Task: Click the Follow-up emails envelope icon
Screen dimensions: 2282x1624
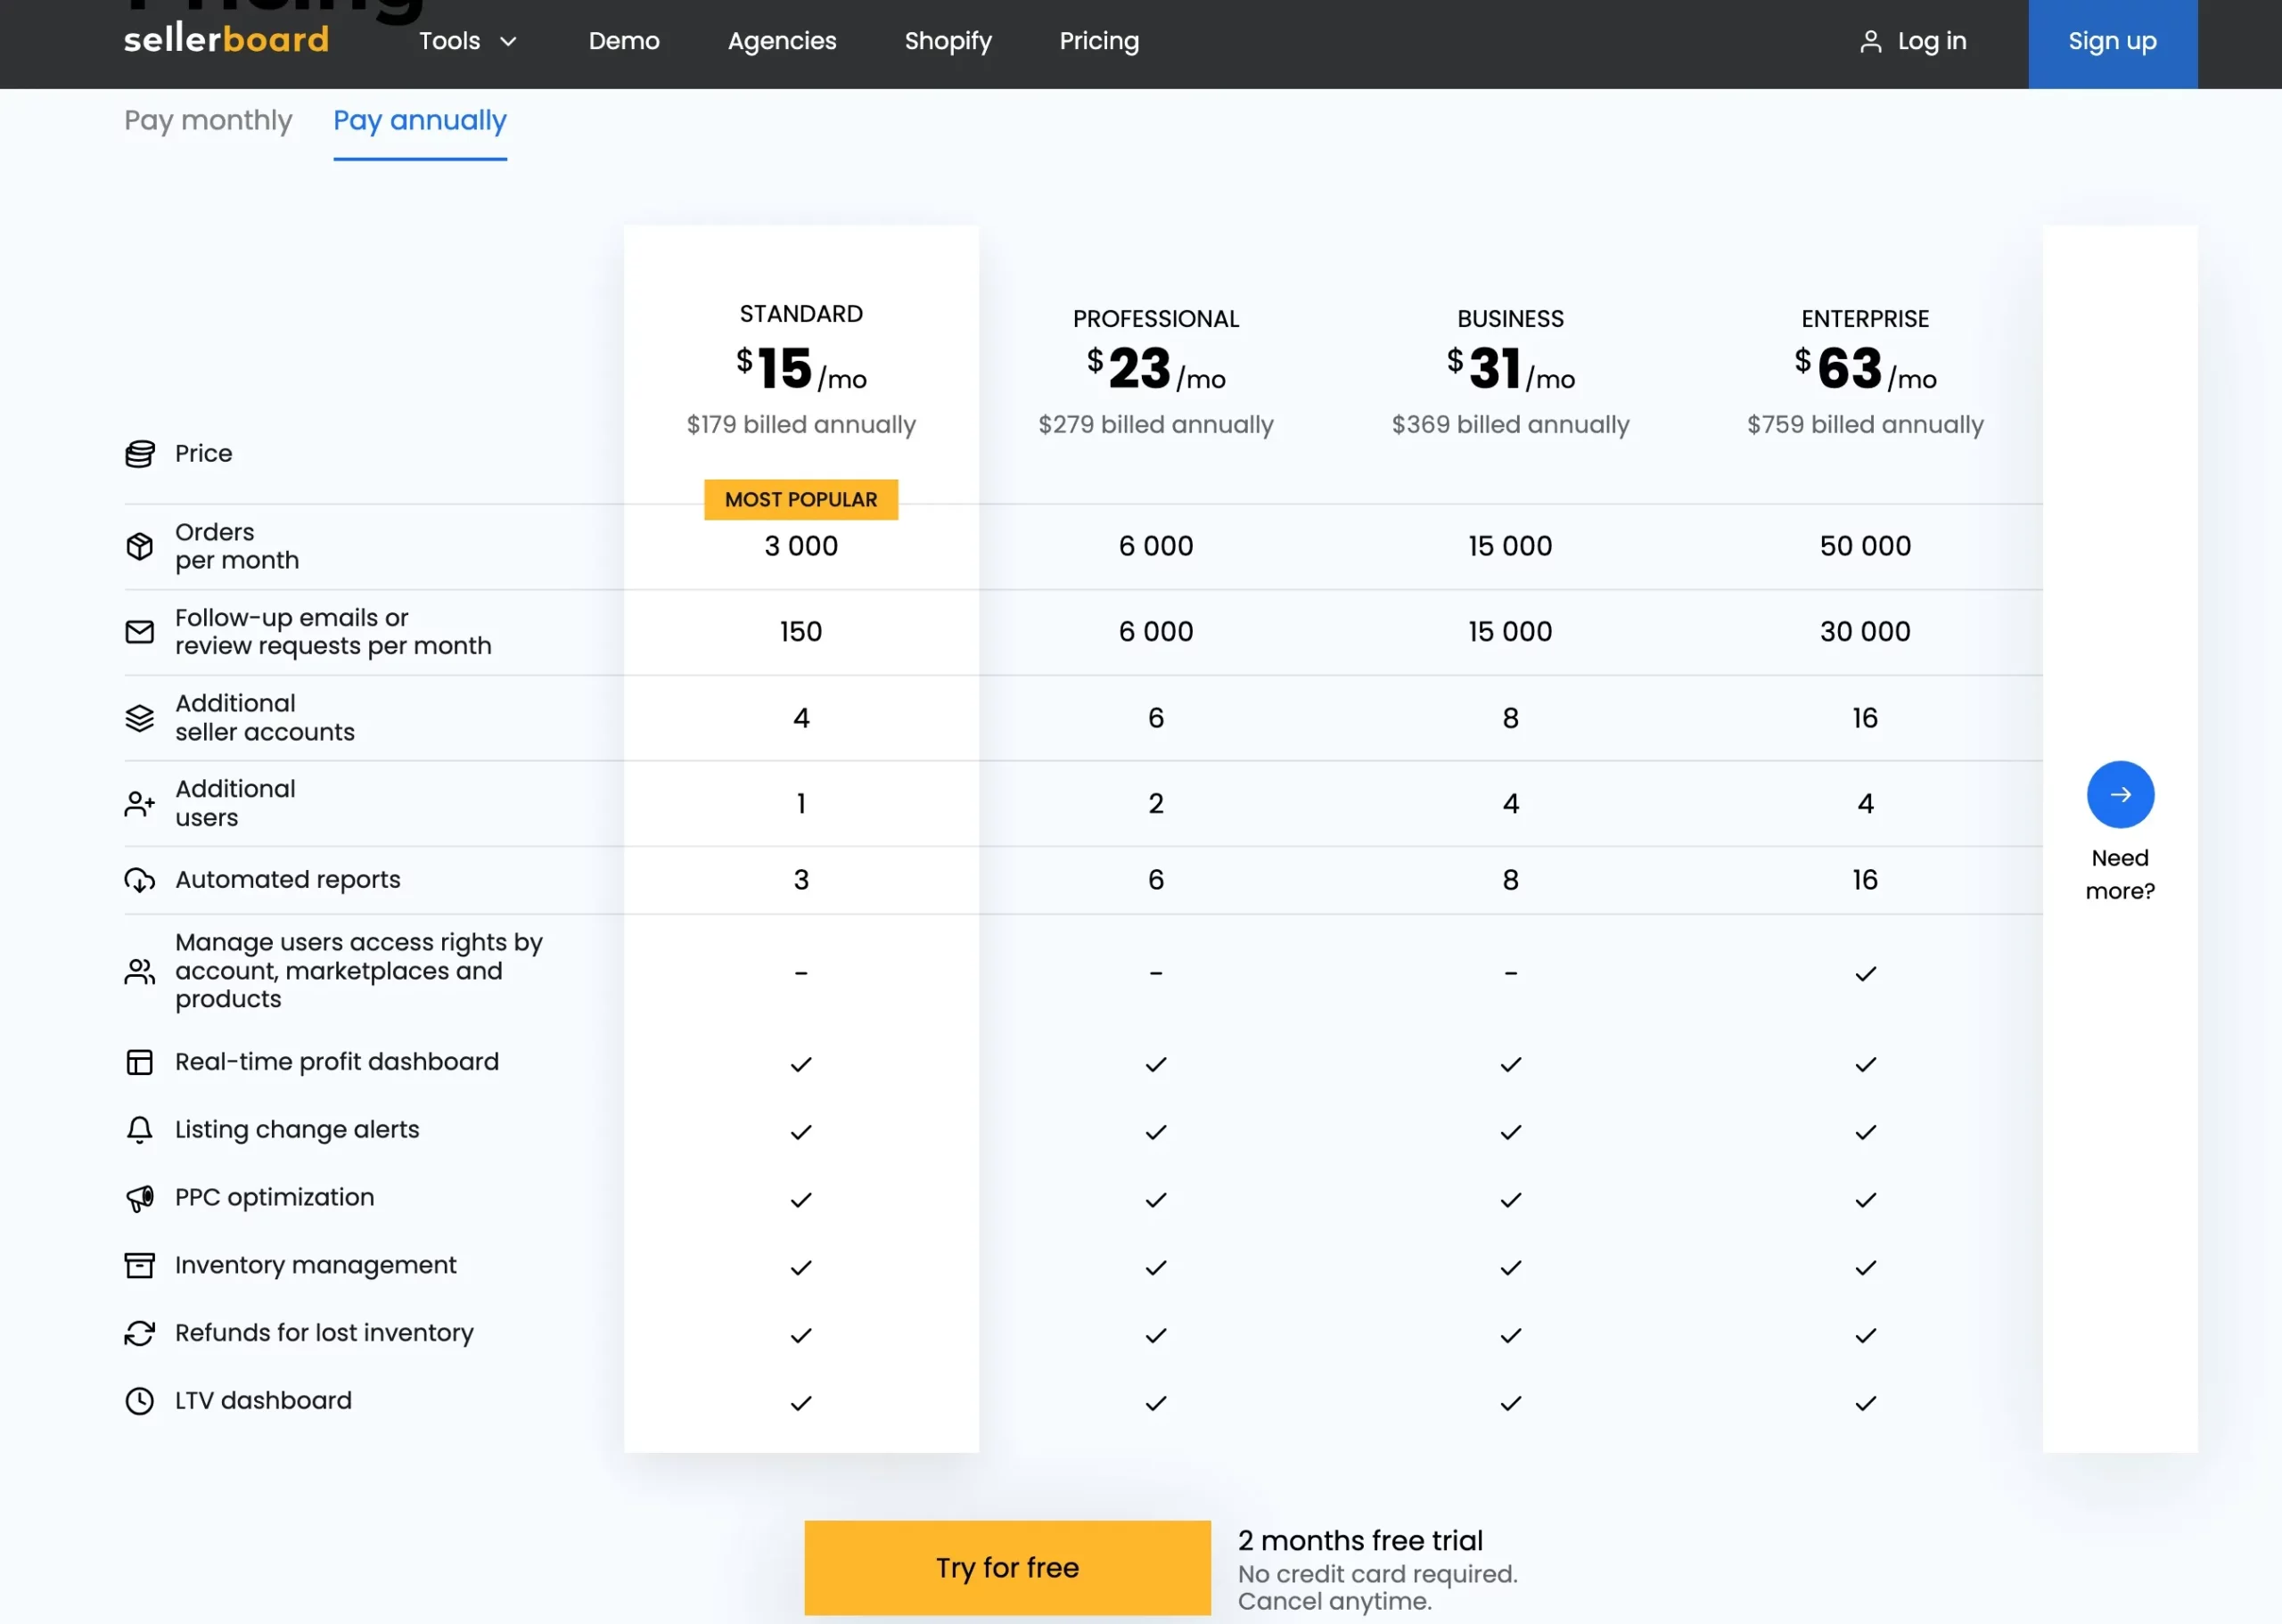Action: pos(140,632)
